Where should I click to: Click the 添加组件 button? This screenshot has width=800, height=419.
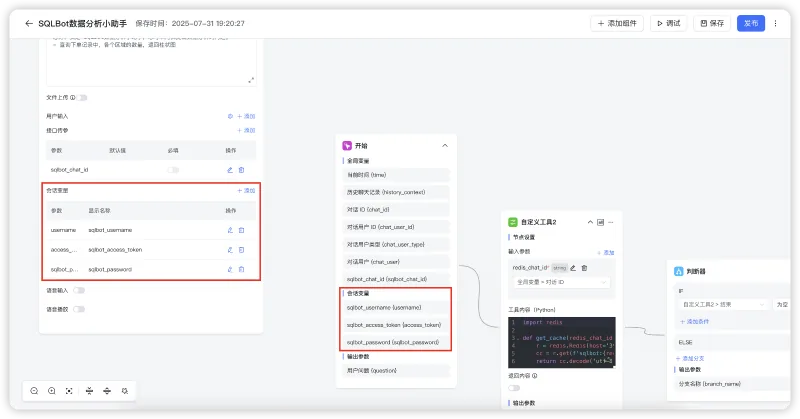tap(617, 23)
